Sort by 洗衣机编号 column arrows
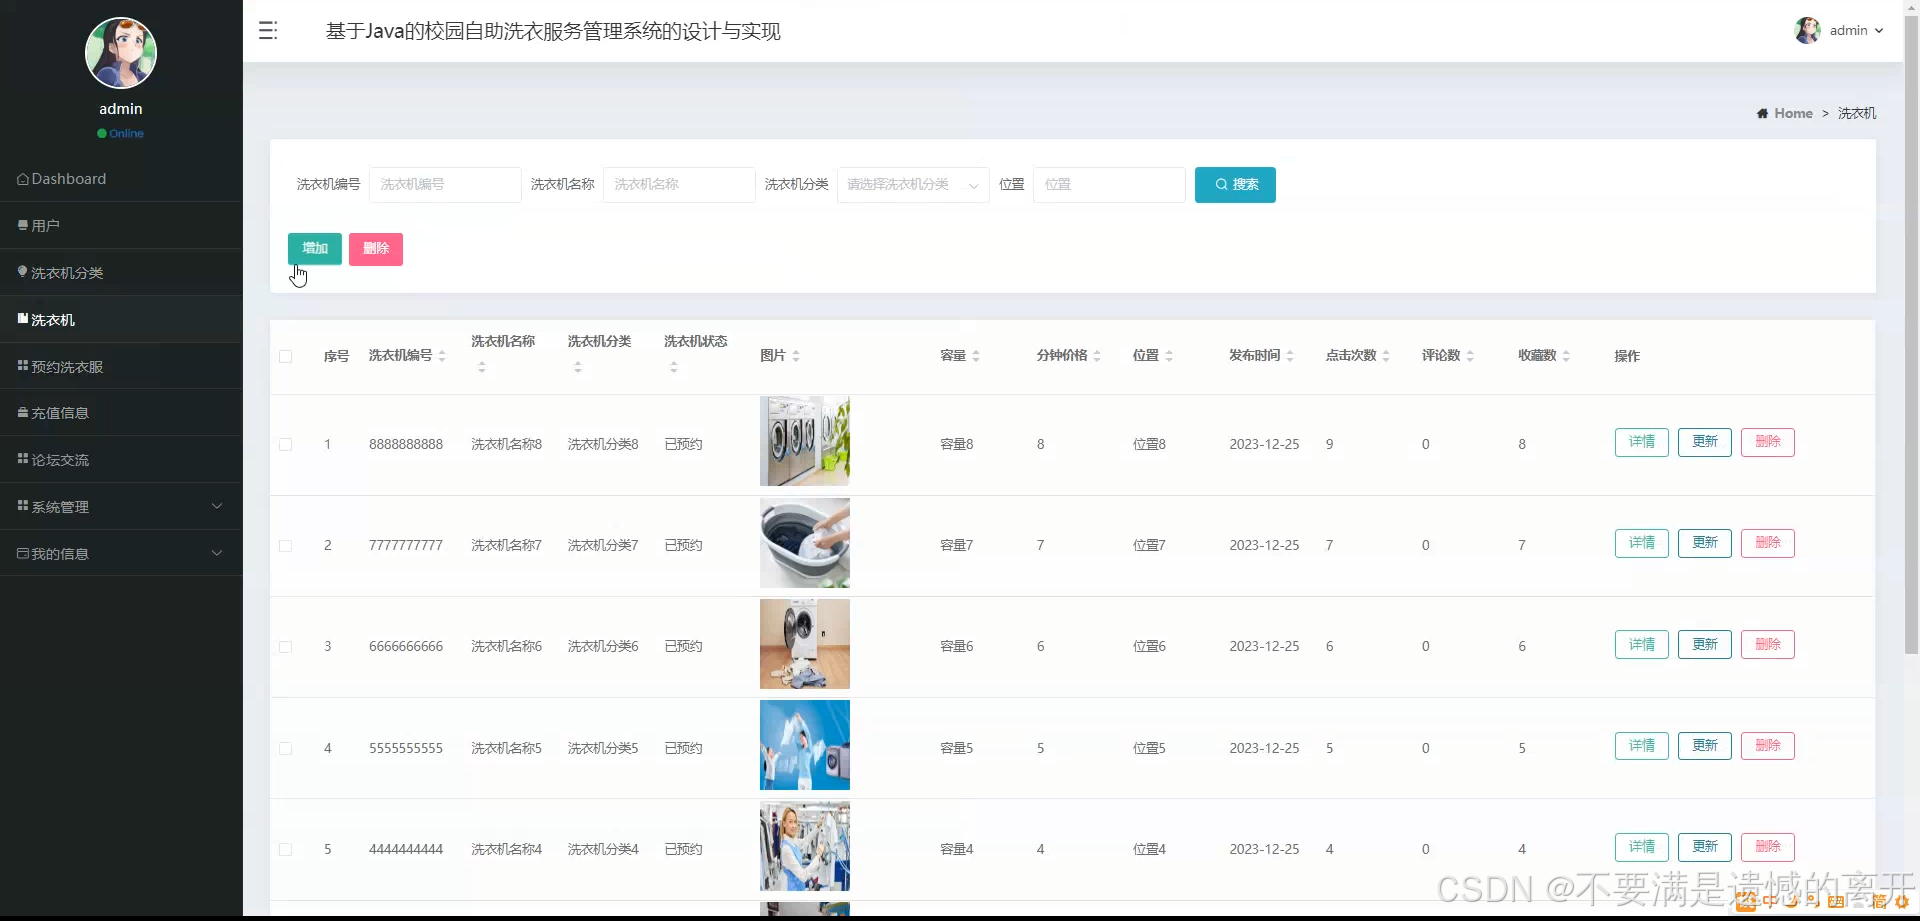Viewport: 1920px width, 921px height. coord(442,356)
